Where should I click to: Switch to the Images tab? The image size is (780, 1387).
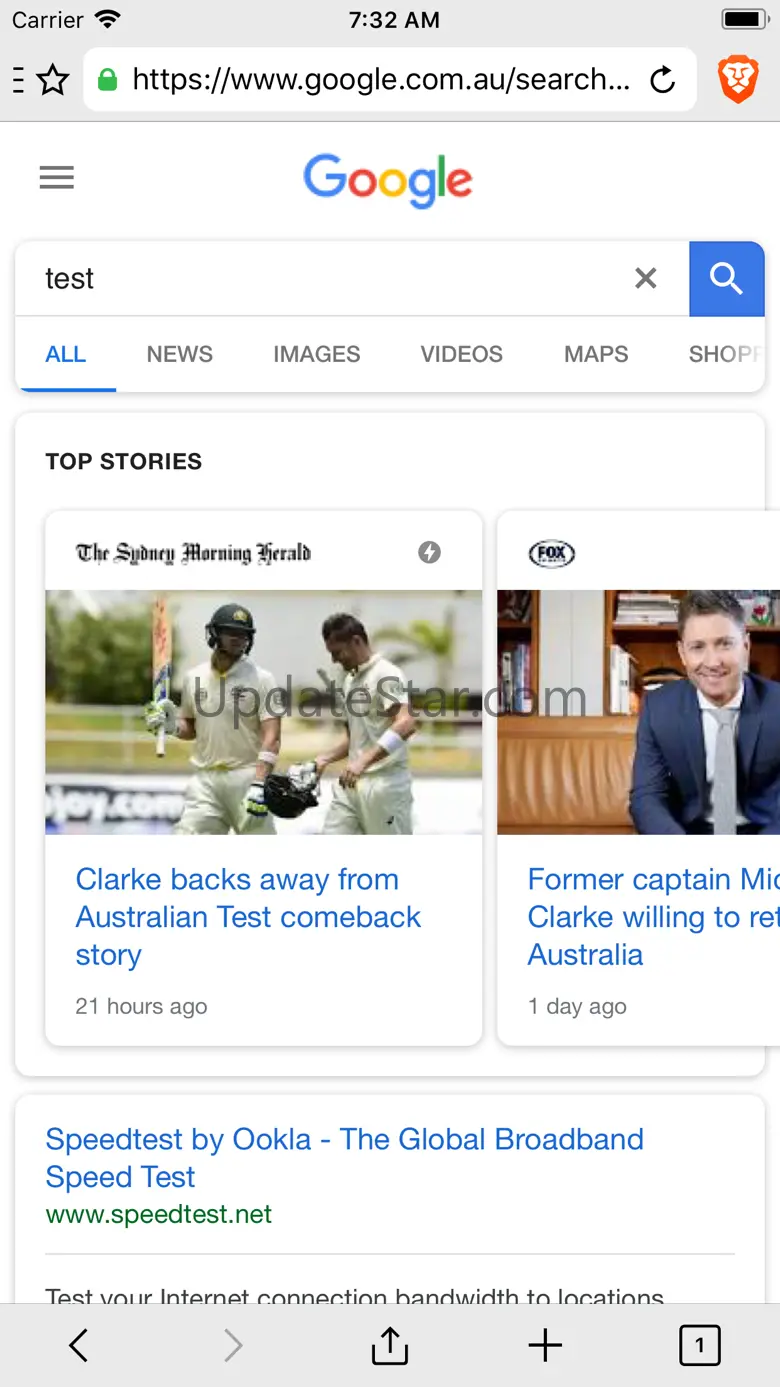(317, 354)
